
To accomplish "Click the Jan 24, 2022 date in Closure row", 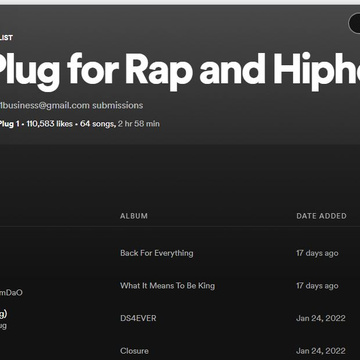I will (321, 351).
